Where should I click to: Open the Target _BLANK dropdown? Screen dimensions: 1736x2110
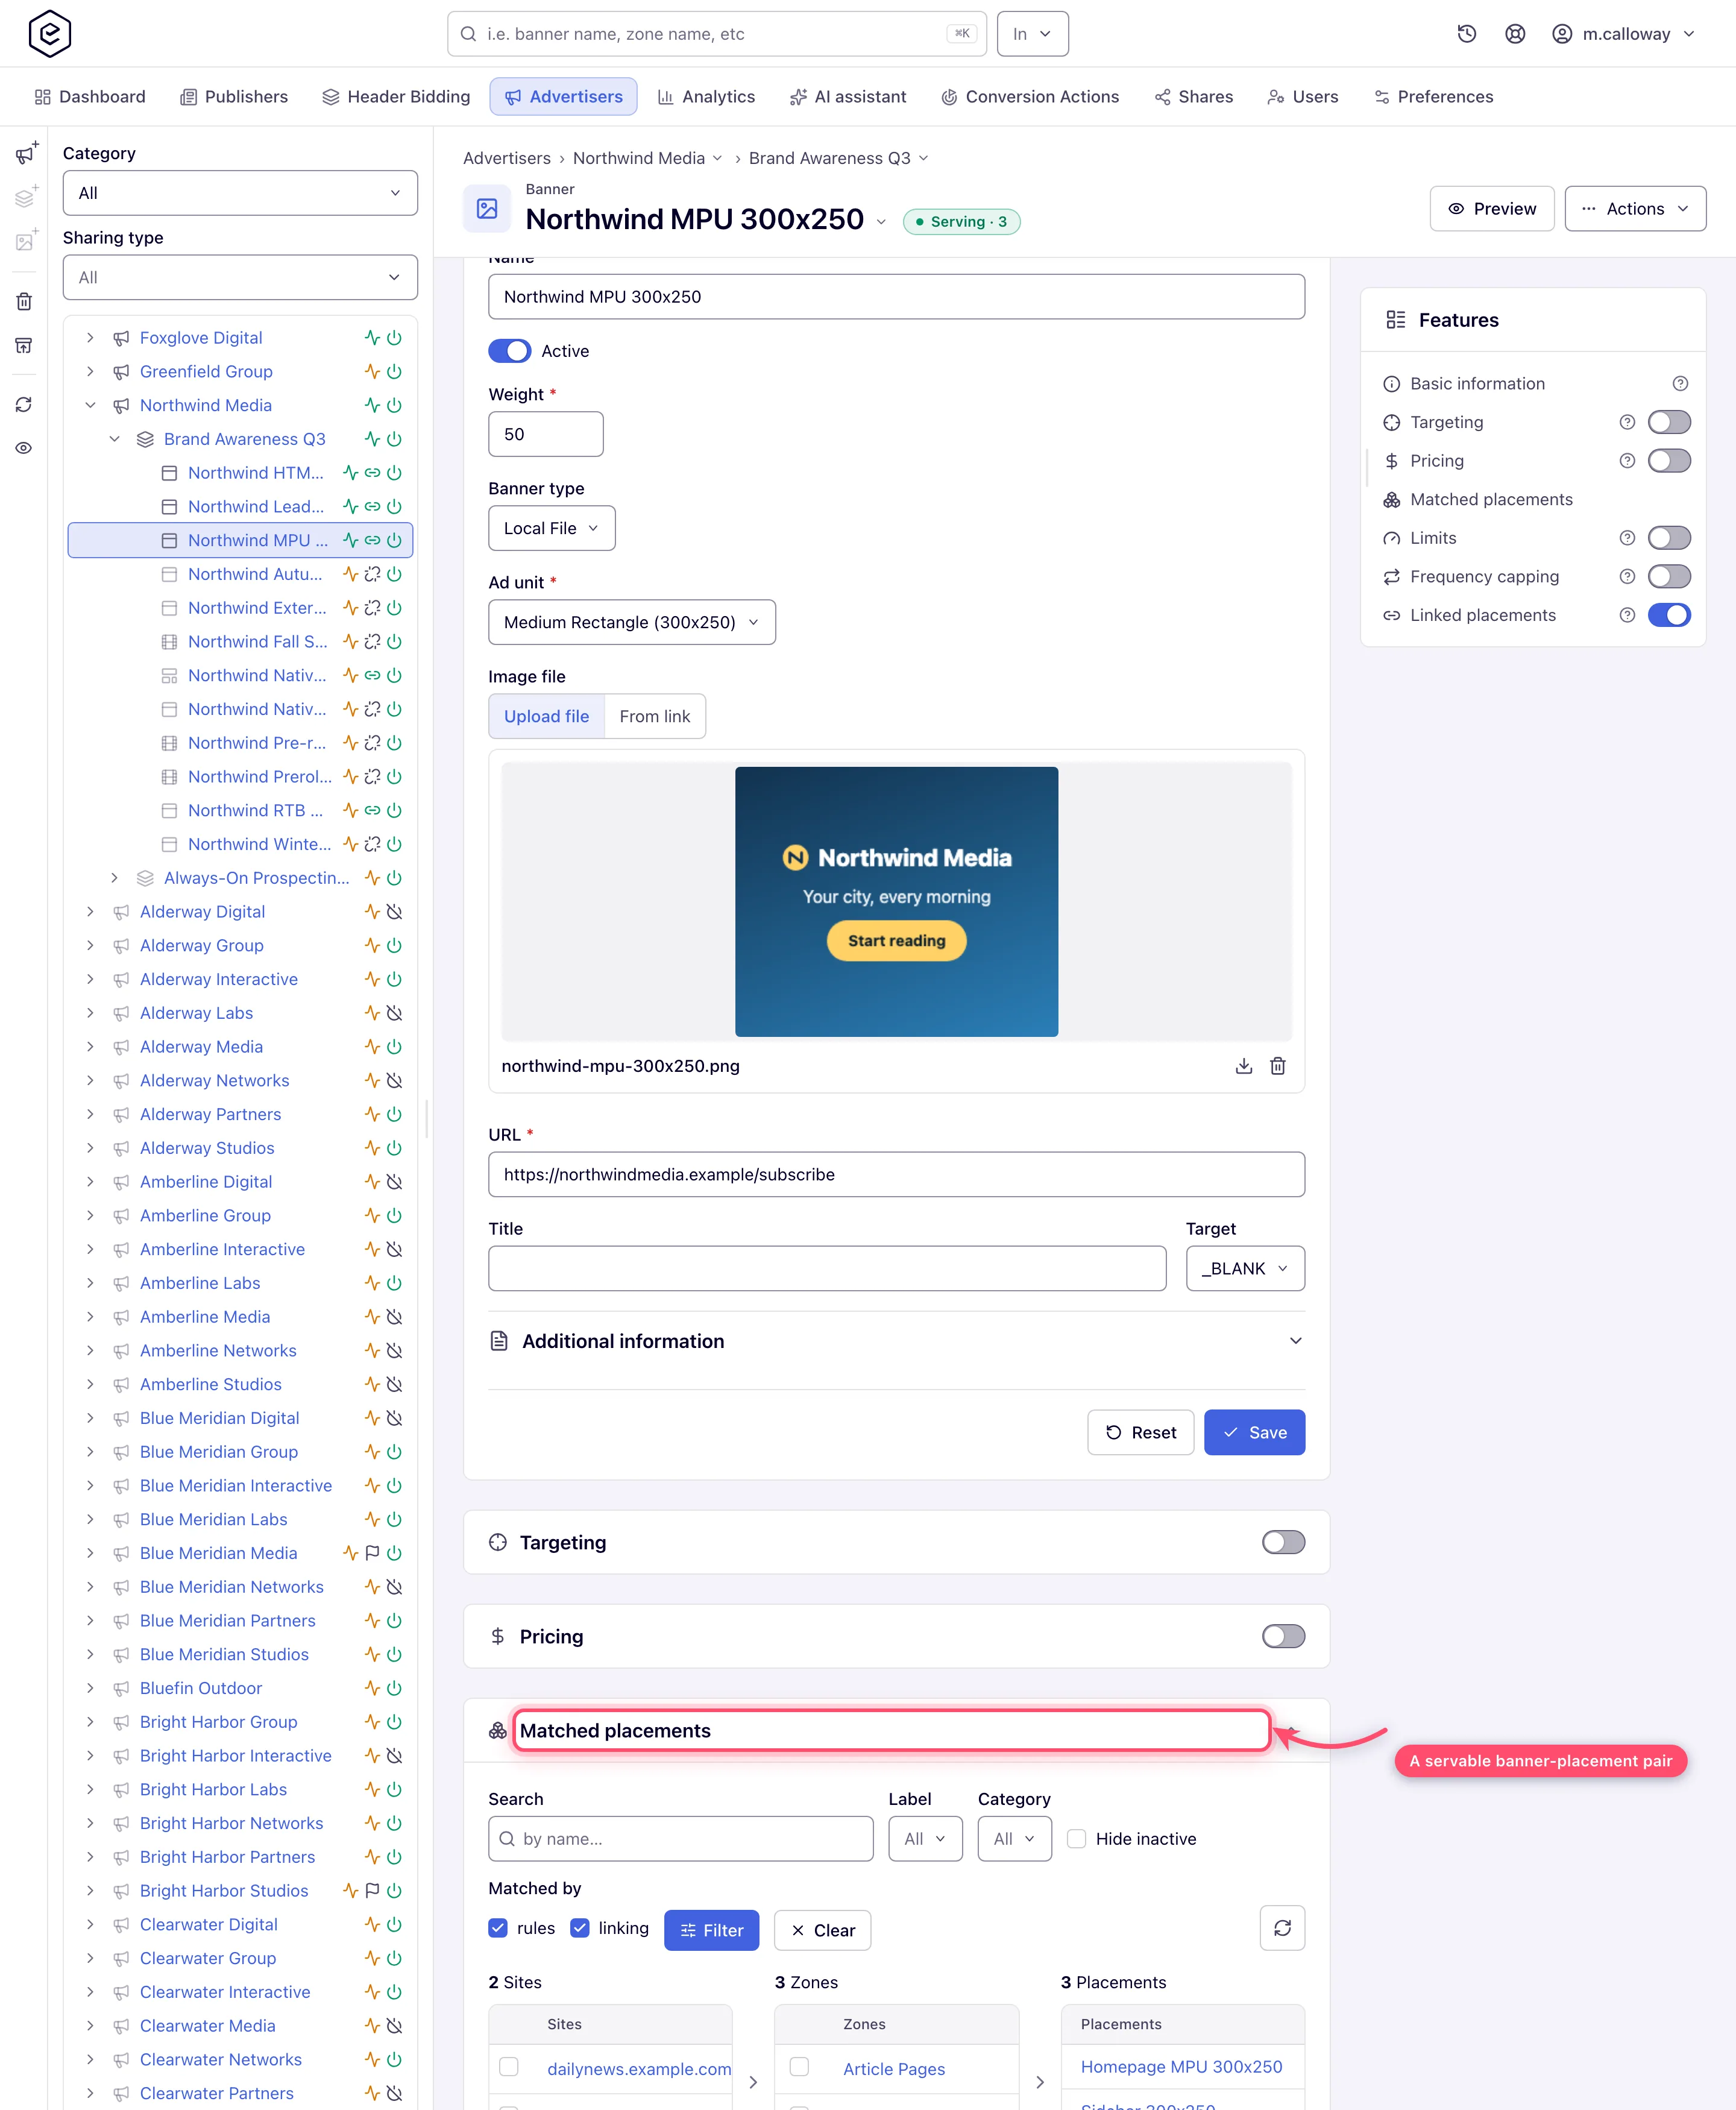[x=1245, y=1268]
